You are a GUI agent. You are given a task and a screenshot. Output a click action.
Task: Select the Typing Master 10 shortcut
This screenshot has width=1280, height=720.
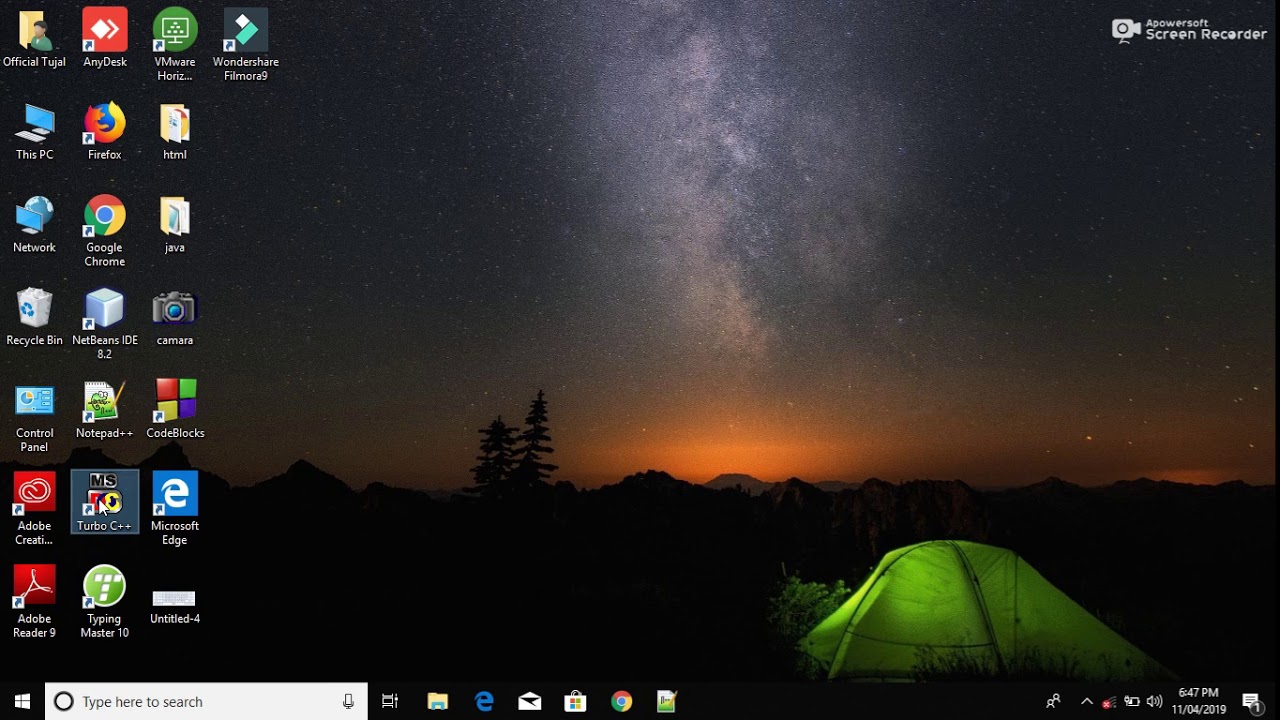pos(104,602)
